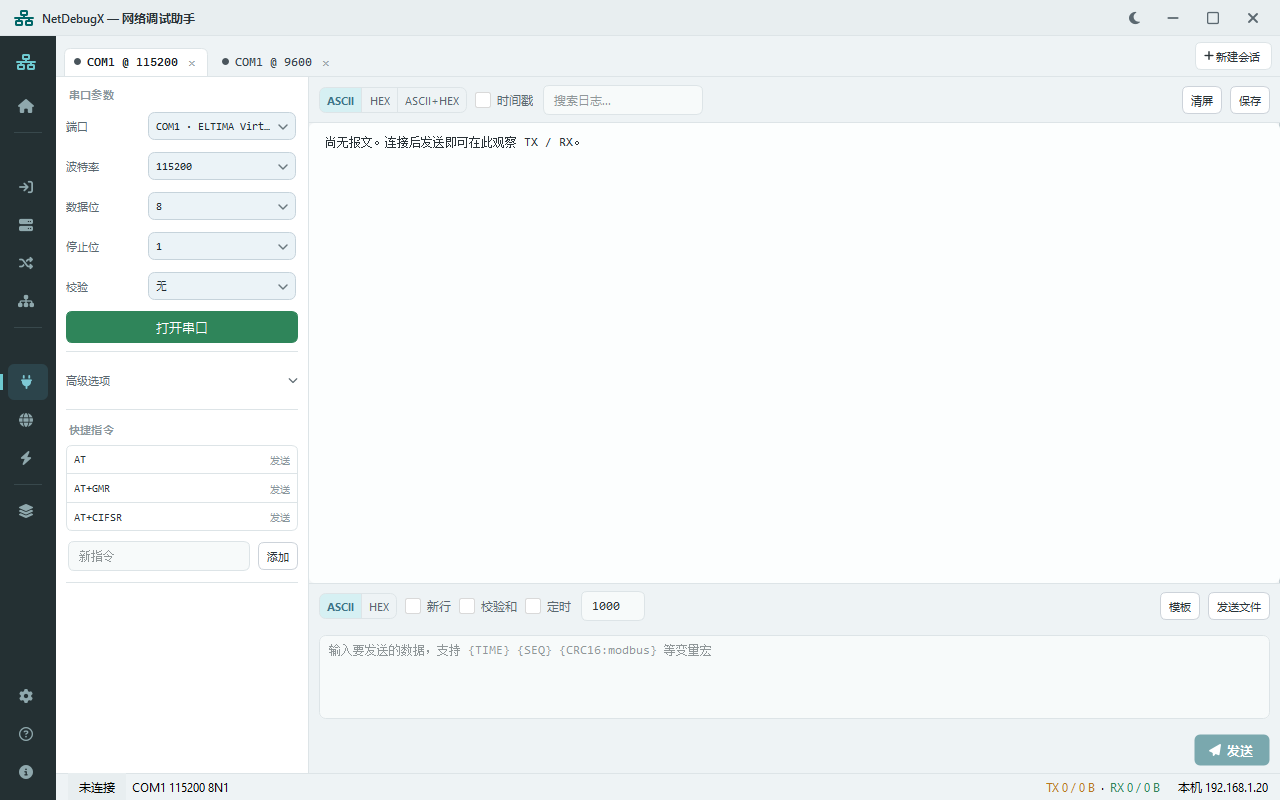
Task: Click the 串口参数 section heading
Action: pos(91,95)
